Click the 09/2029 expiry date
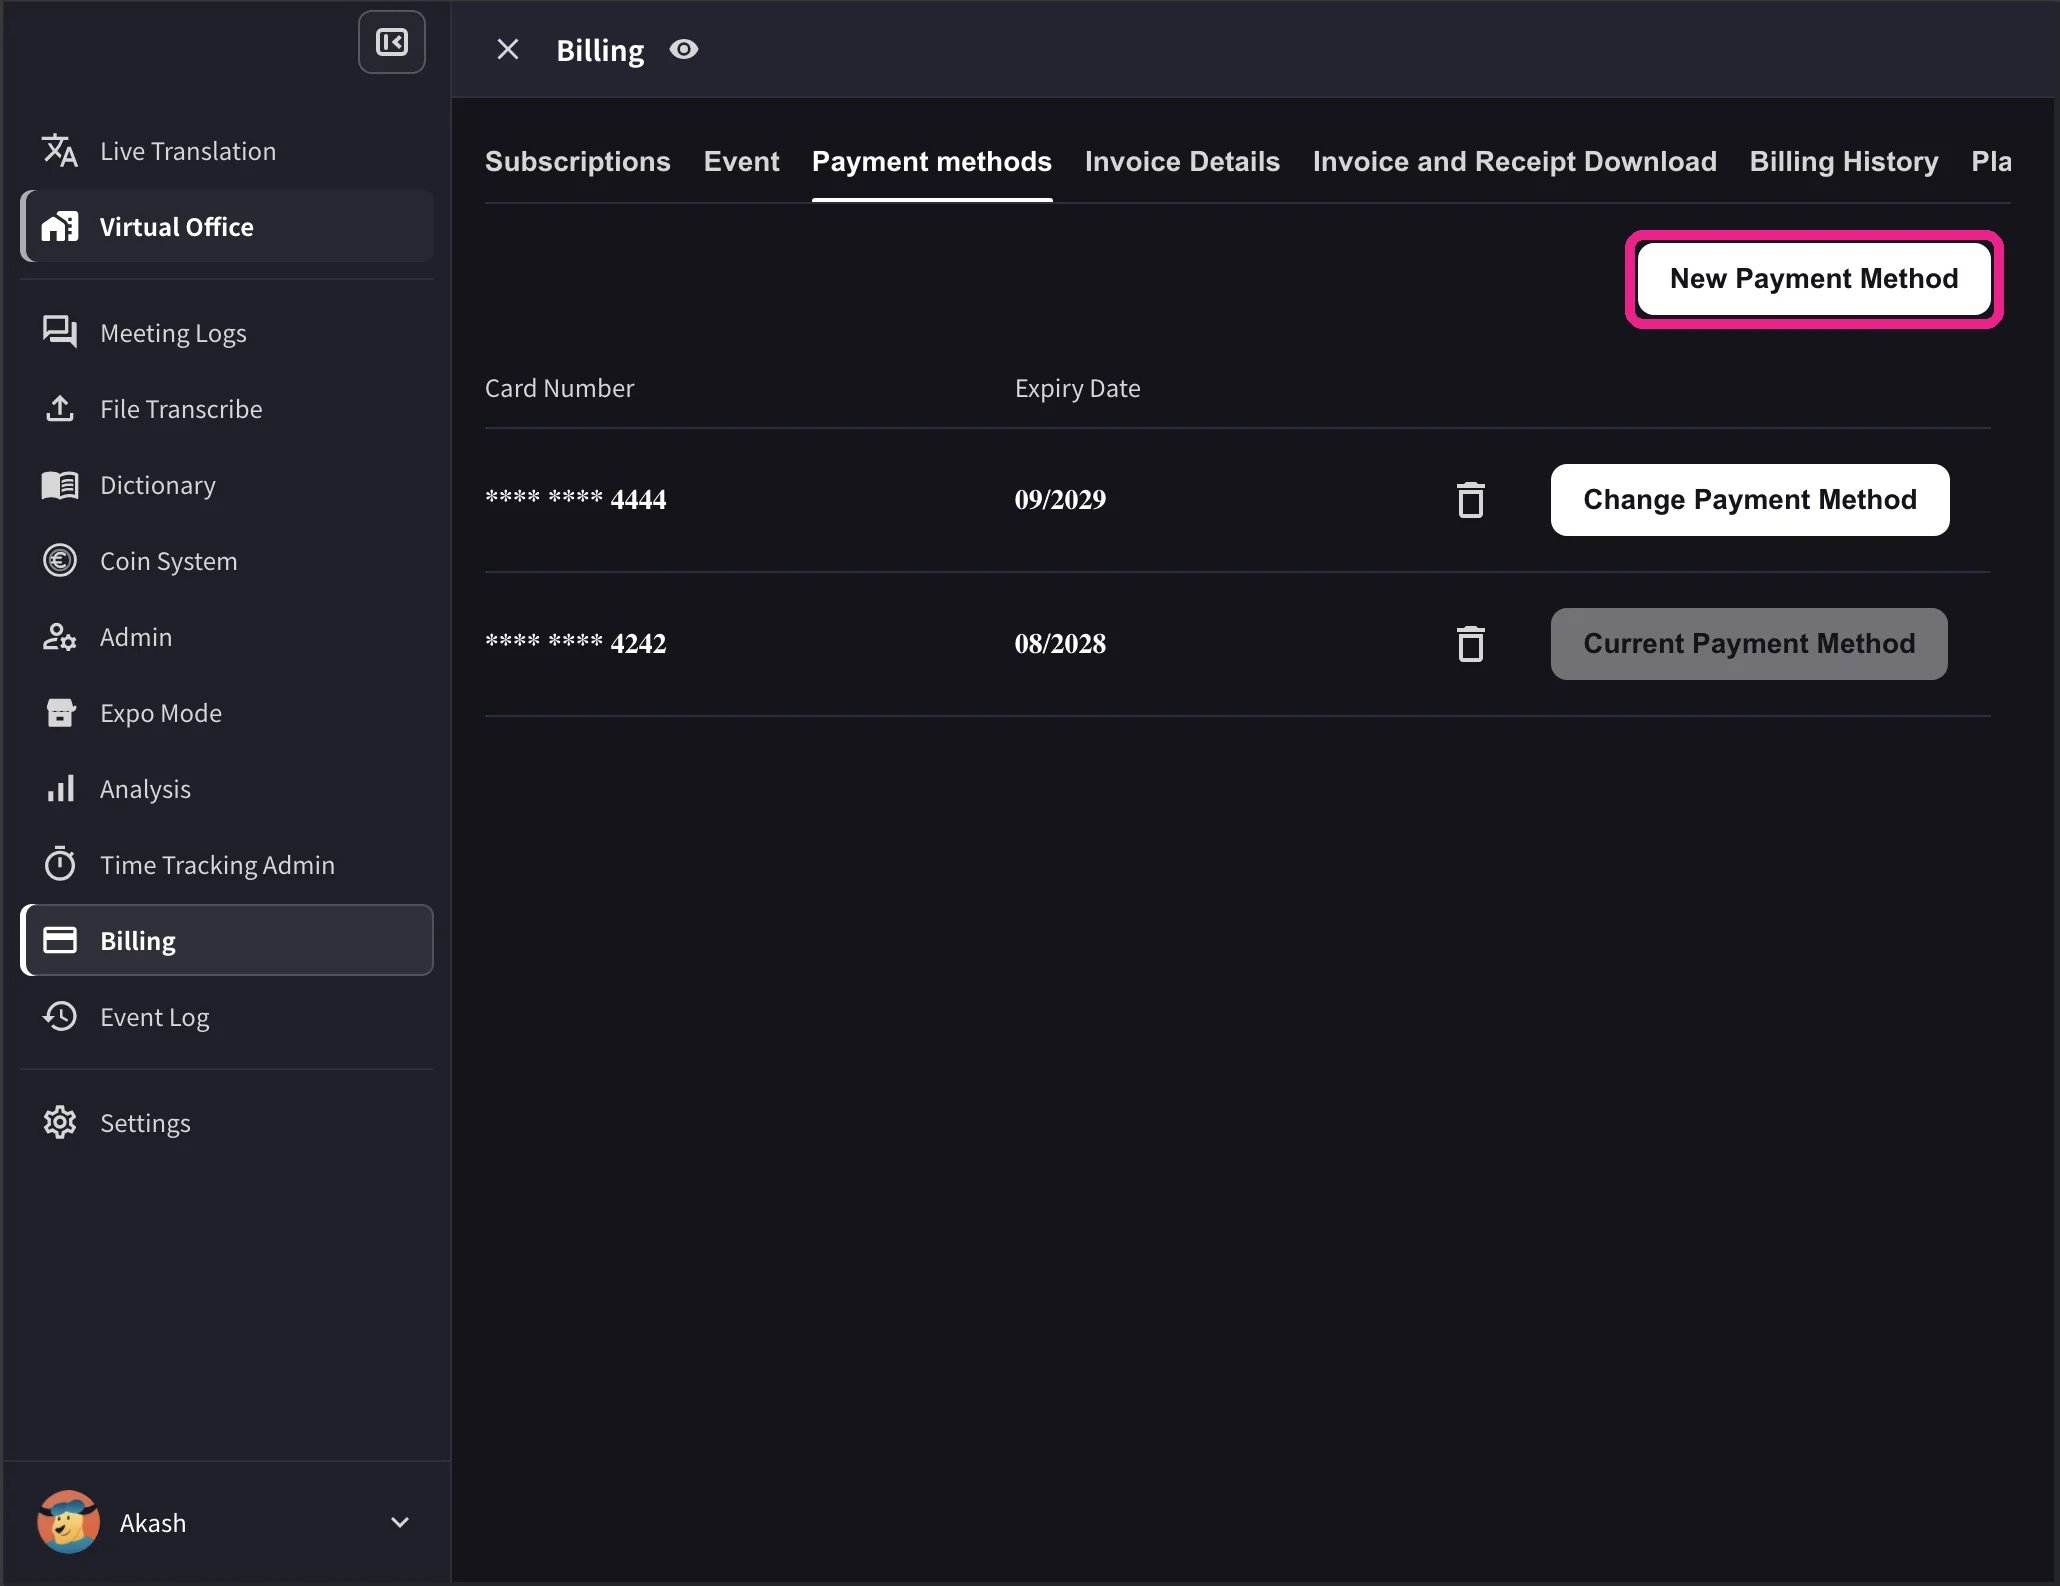2060x1586 pixels. click(x=1060, y=499)
